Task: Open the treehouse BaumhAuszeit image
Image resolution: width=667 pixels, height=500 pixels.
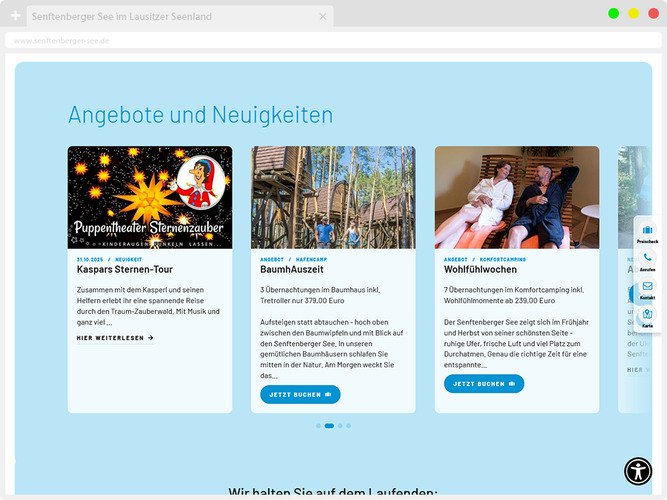Action: click(x=333, y=197)
